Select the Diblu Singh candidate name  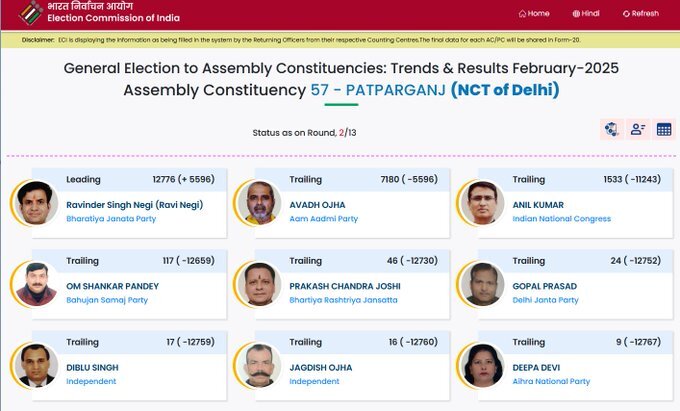(x=92, y=368)
